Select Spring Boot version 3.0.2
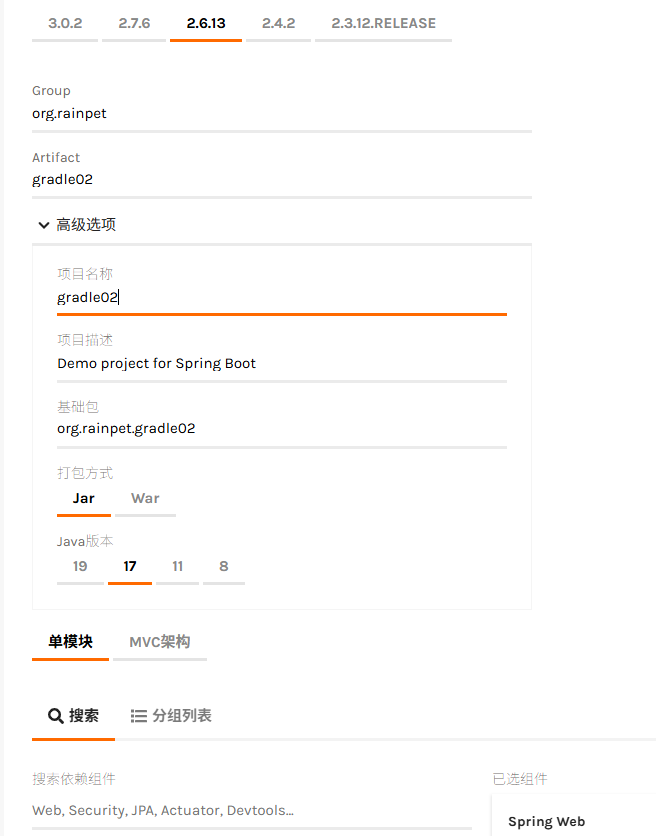Screen dimensions: 656x836 [65, 21]
